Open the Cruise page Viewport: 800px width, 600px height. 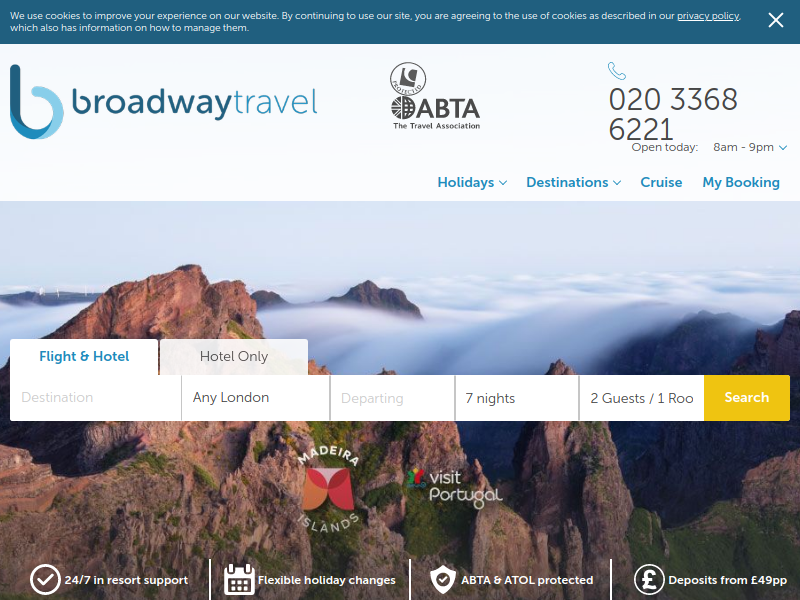pyautogui.click(x=661, y=183)
